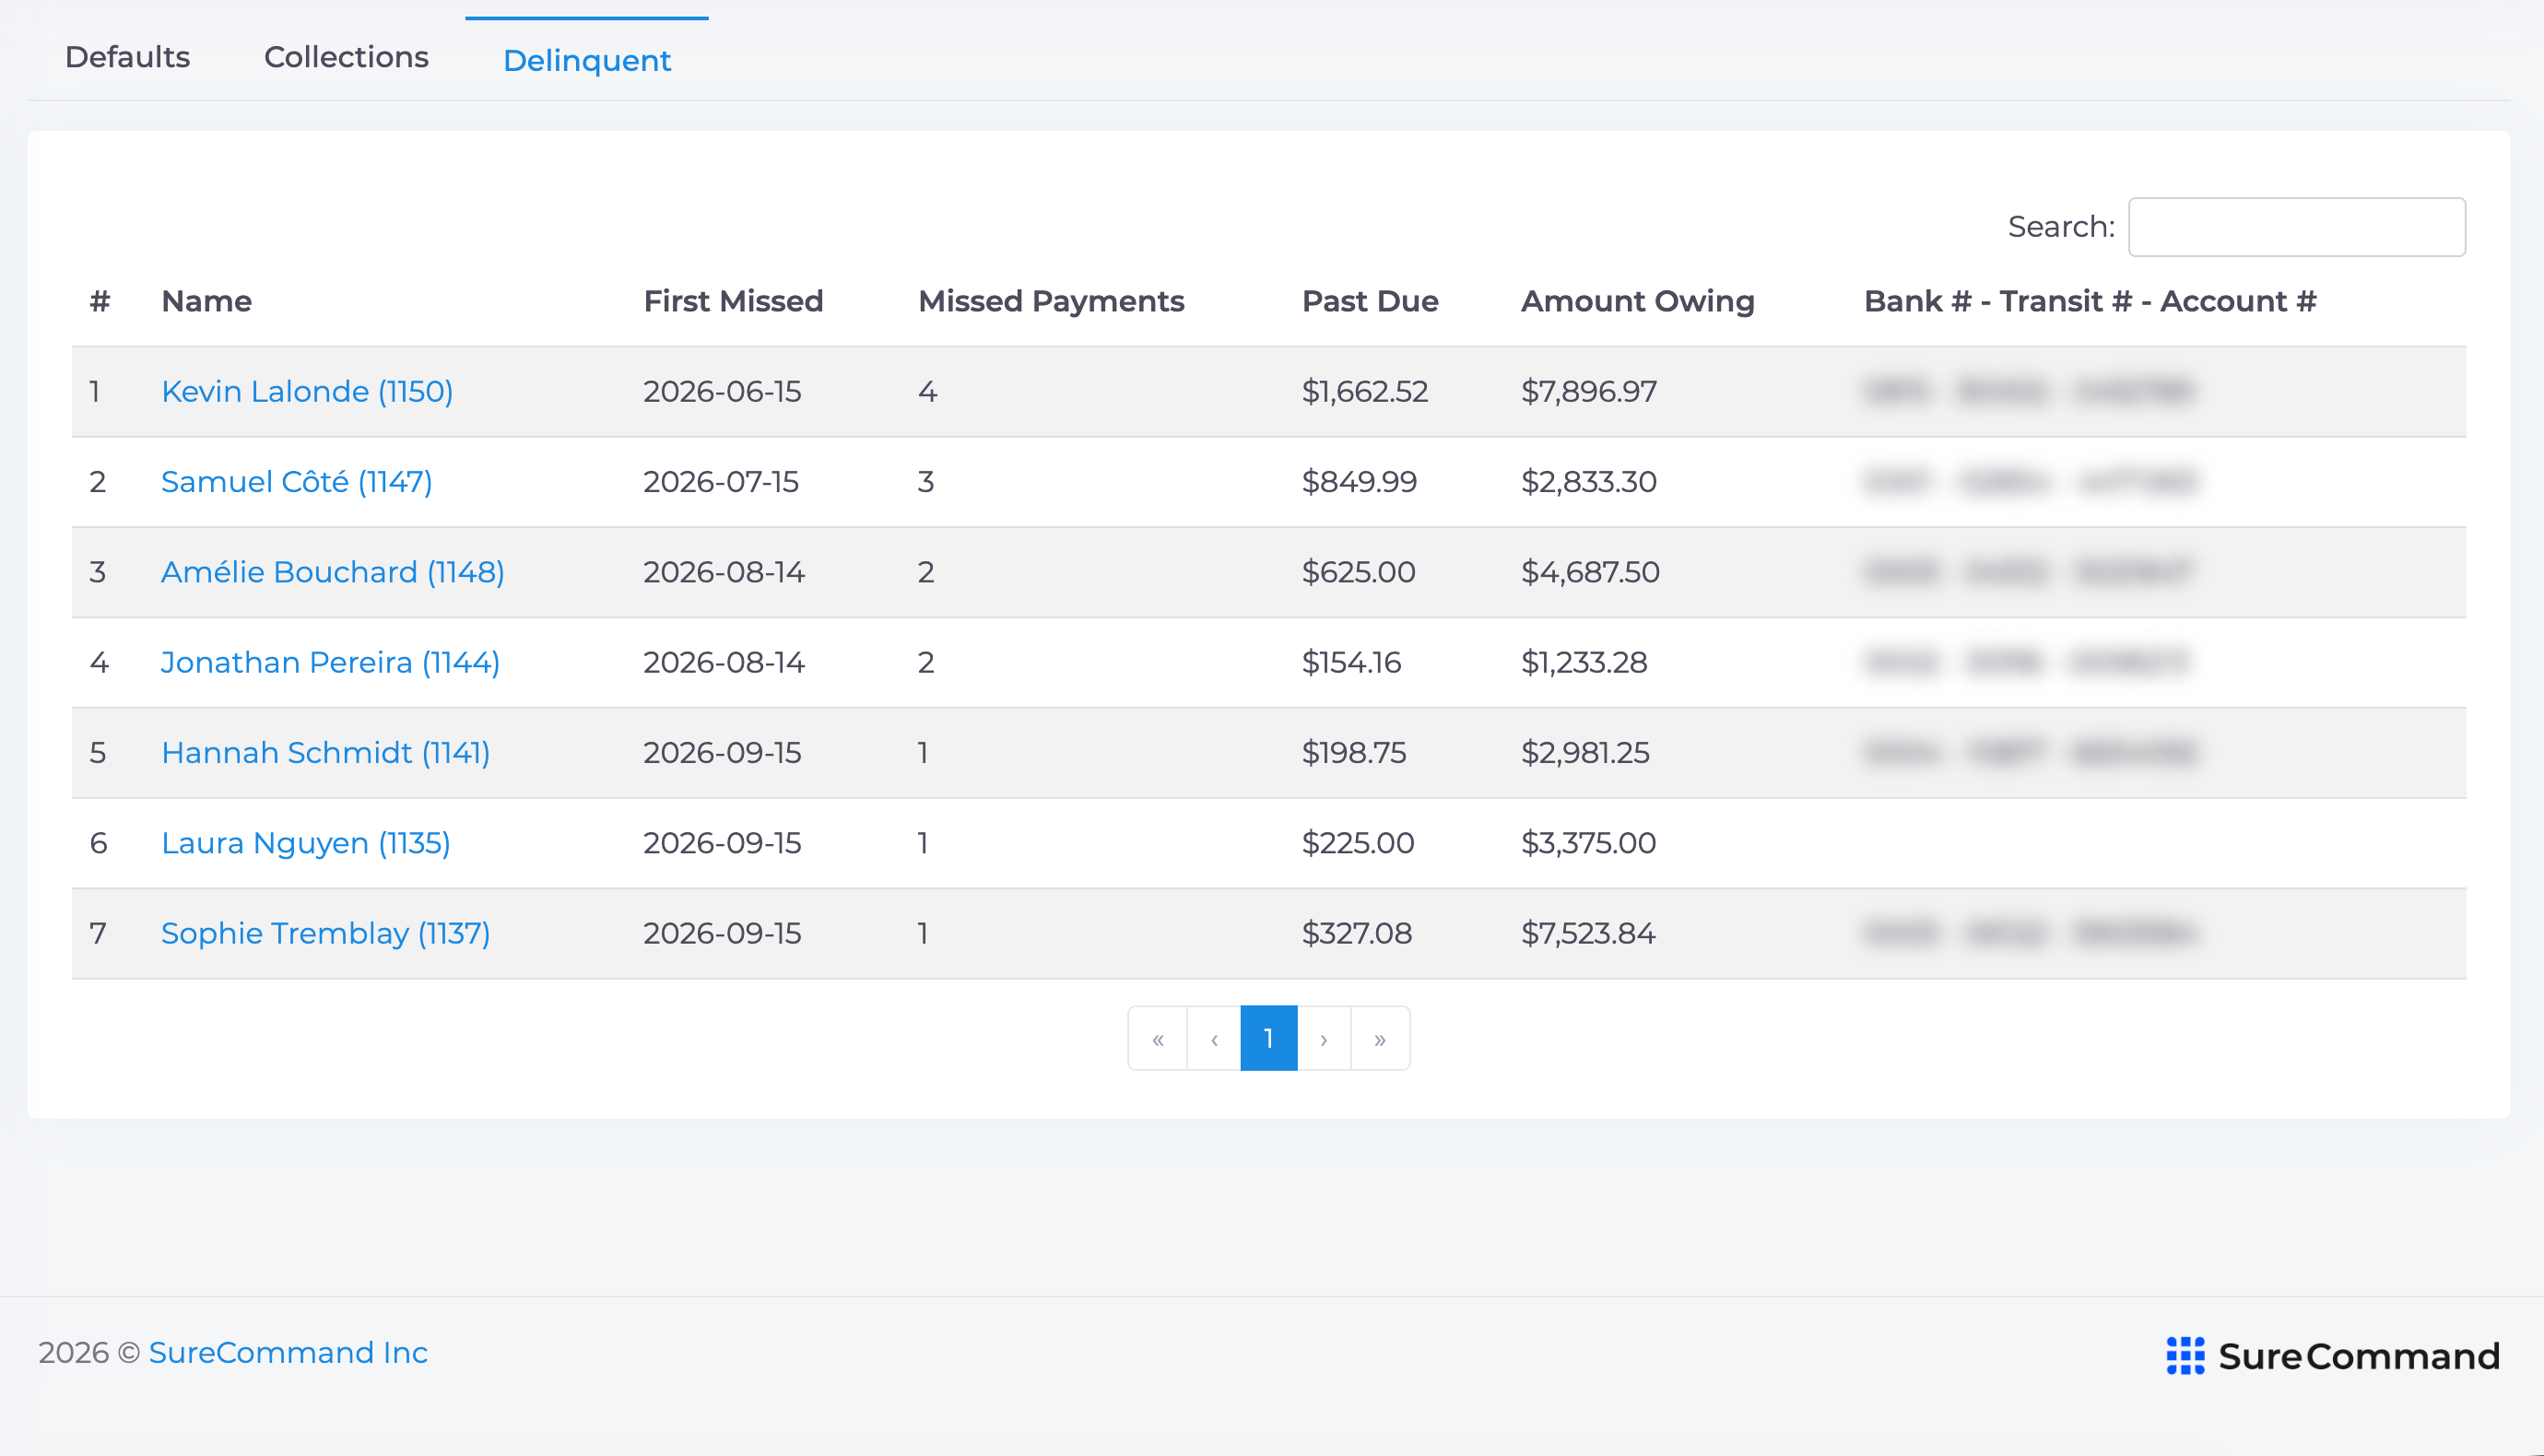The image size is (2544, 1456).
Task: Select the 2026-06-15 first missed date
Action: 722,391
